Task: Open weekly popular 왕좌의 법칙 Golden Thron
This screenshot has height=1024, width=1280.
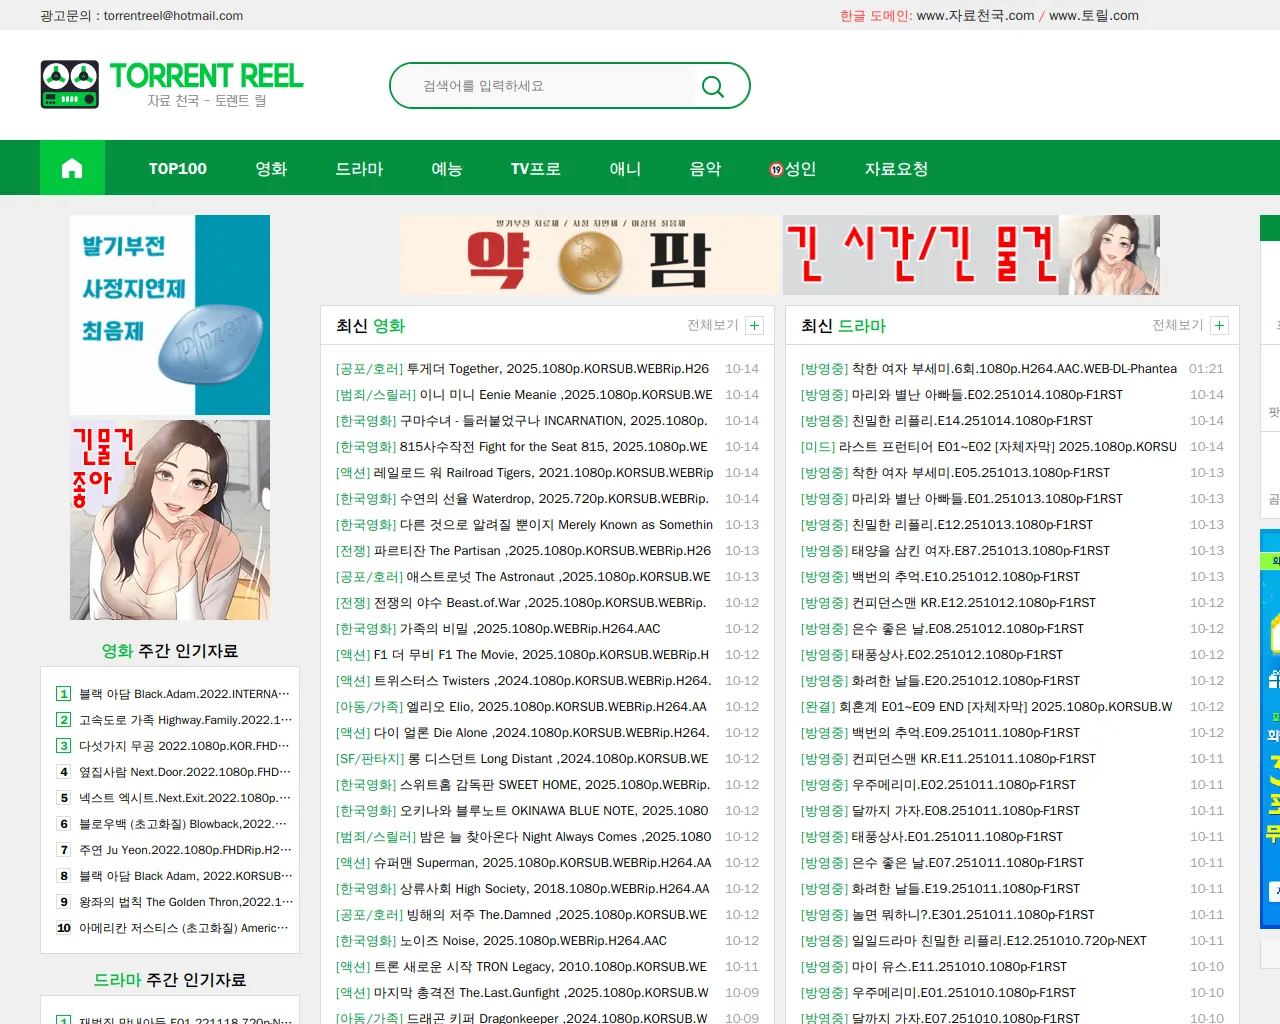Action: [x=186, y=902]
